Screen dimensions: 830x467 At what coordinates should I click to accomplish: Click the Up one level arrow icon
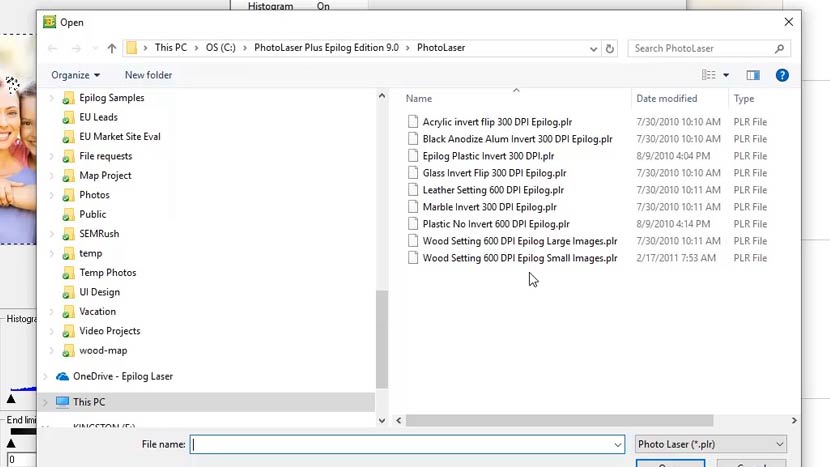pyautogui.click(x=112, y=48)
